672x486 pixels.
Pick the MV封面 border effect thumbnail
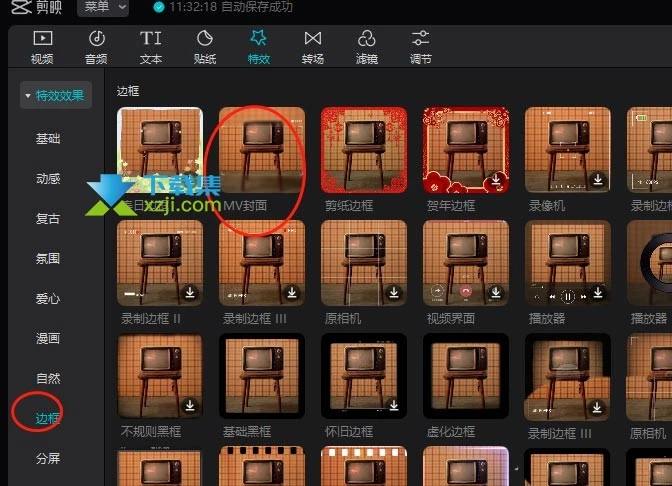click(x=262, y=149)
